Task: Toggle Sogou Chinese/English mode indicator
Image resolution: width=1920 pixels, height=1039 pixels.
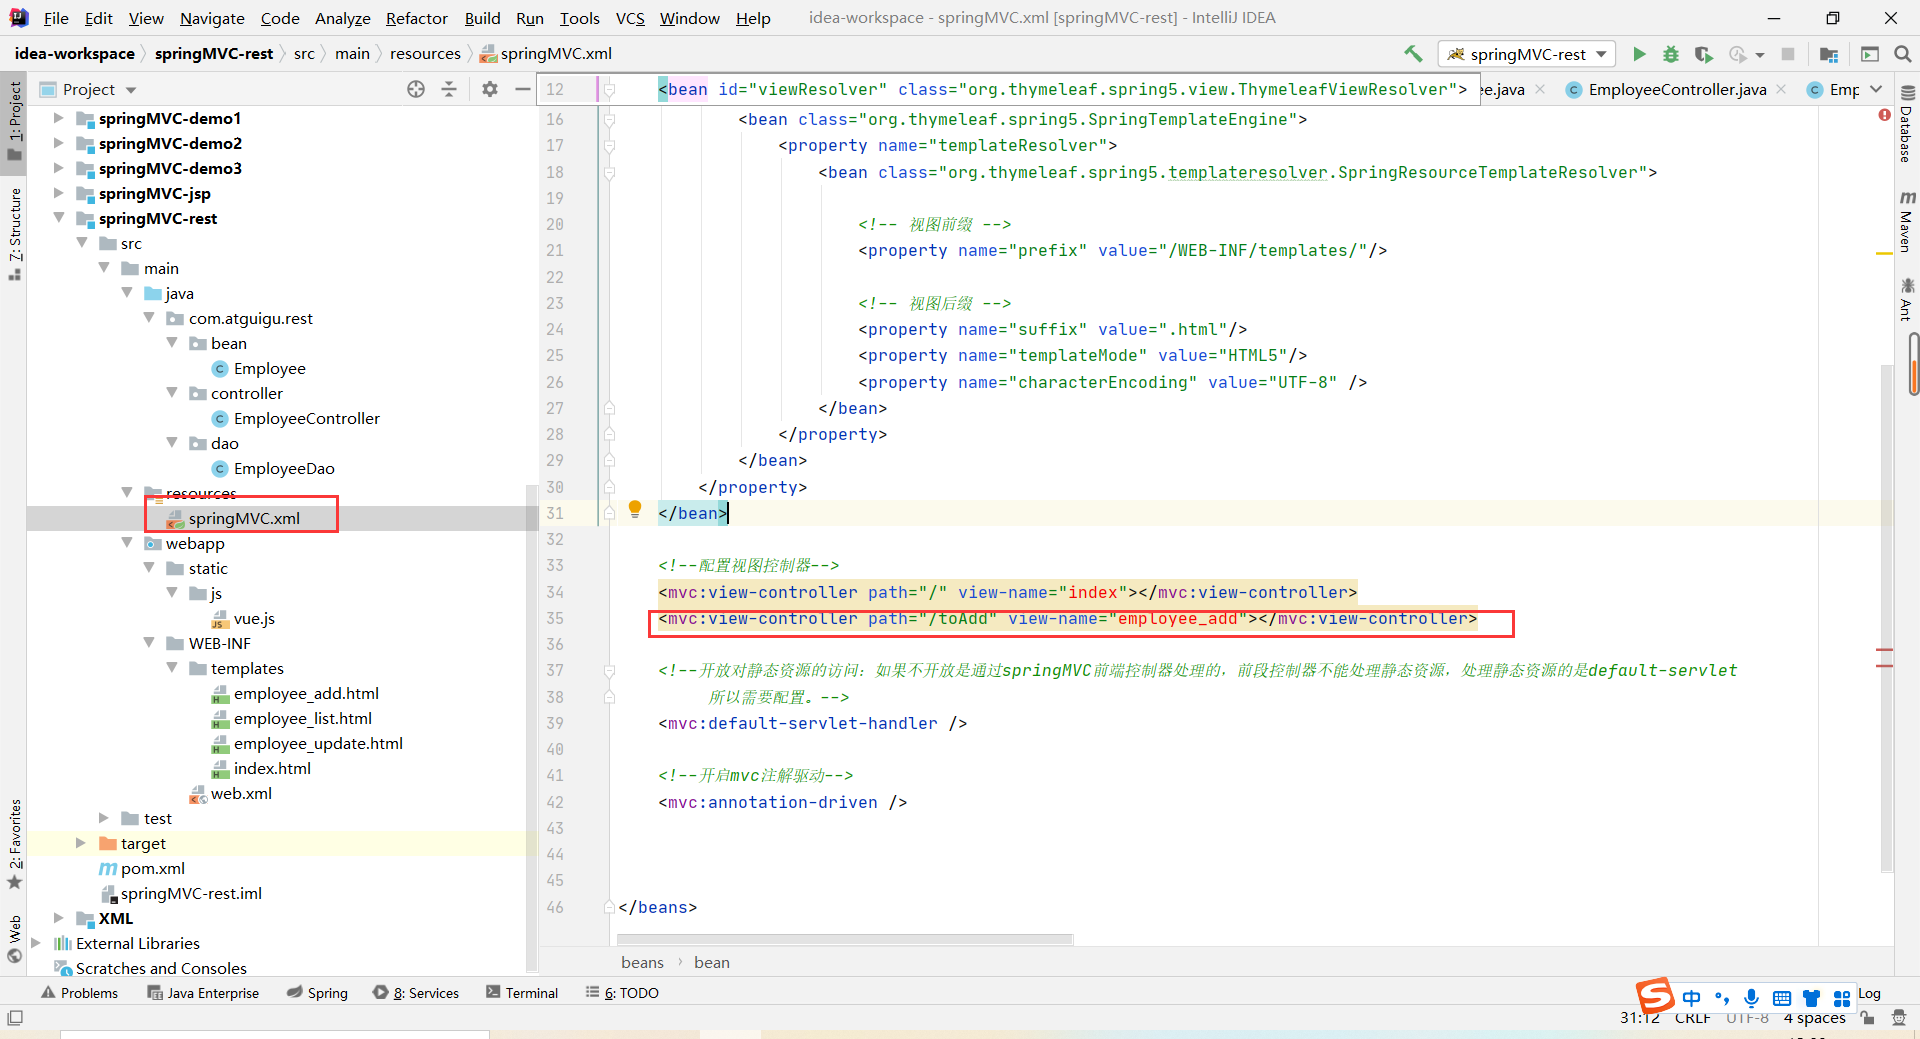Action: (x=1691, y=998)
